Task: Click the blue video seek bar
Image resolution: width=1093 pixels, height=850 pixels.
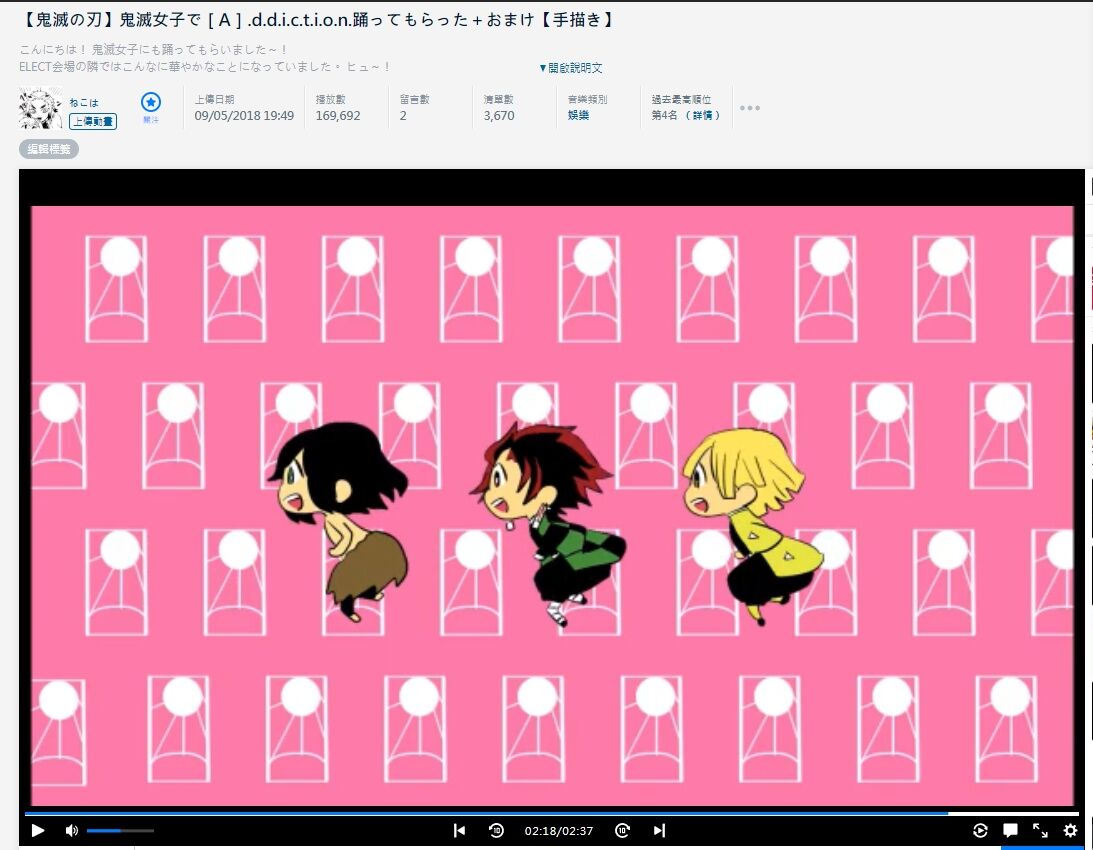Action: point(551,813)
